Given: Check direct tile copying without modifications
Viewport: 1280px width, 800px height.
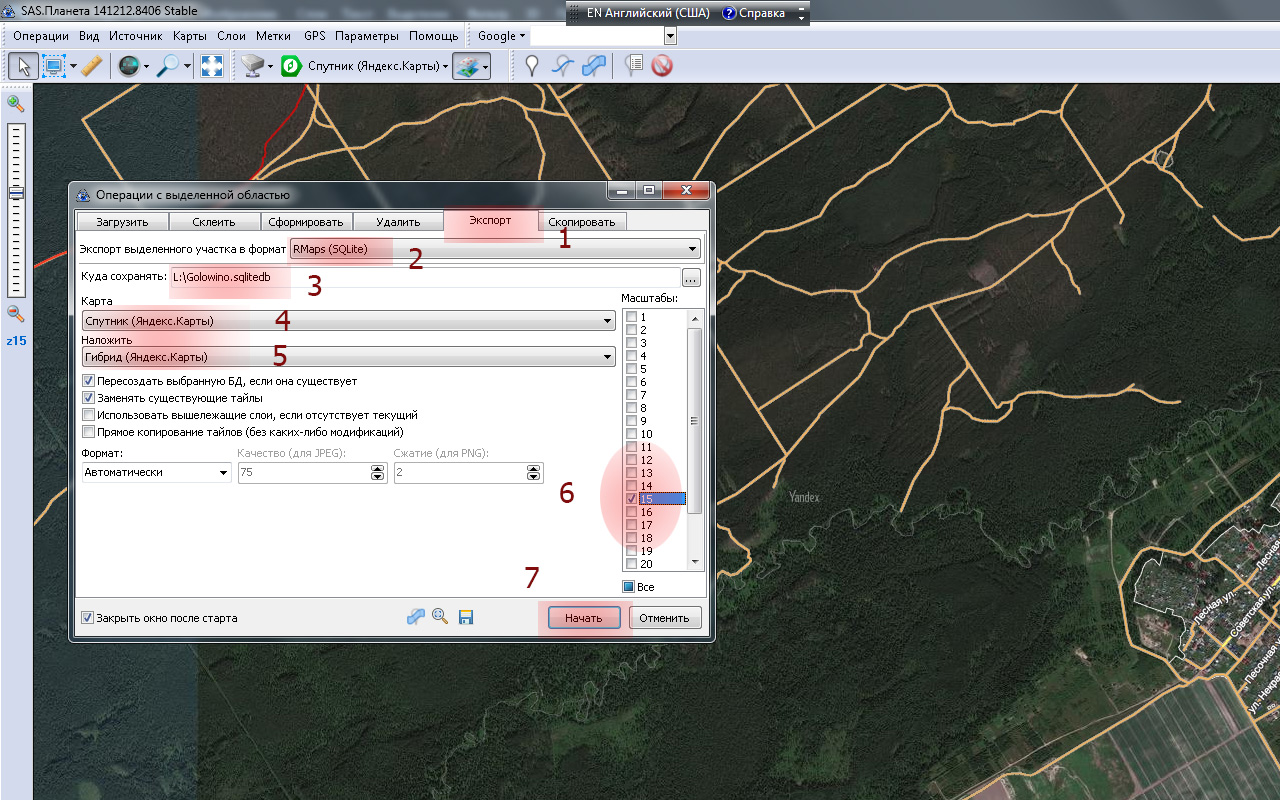Looking at the screenshot, I should pyautogui.click(x=89, y=432).
